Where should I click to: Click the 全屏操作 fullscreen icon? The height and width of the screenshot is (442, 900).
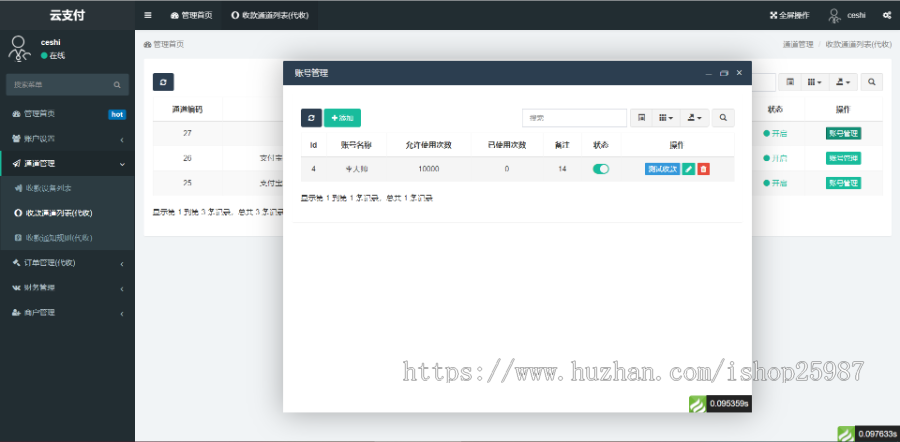click(x=773, y=15)
